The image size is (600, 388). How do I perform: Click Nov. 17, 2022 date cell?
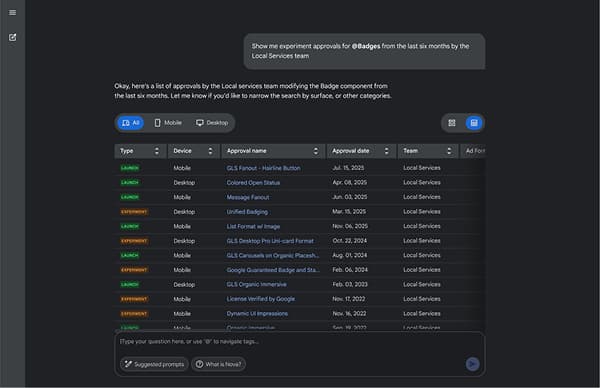(349, 299)
